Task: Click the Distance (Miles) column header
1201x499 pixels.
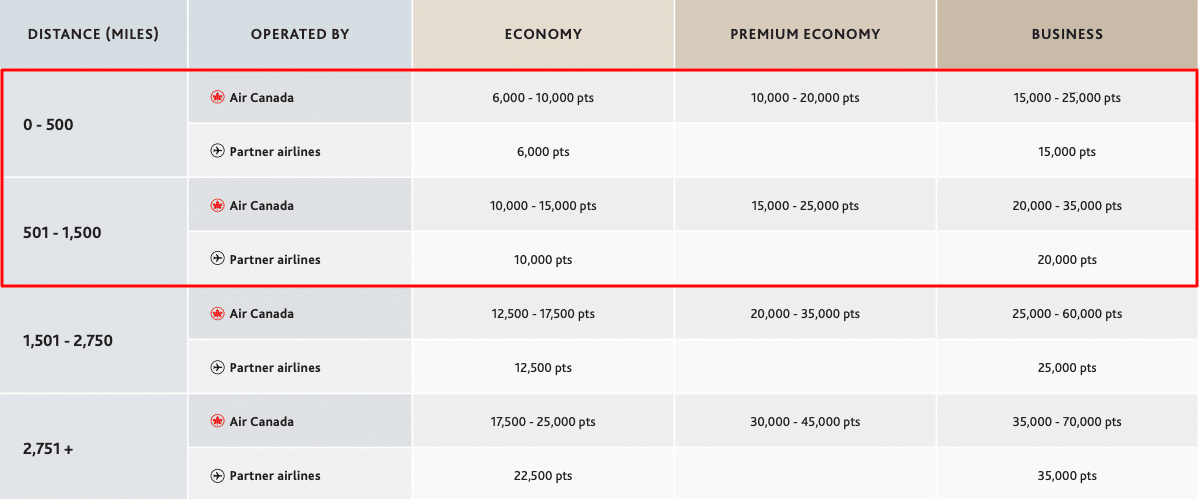Action: coord(93,34)
